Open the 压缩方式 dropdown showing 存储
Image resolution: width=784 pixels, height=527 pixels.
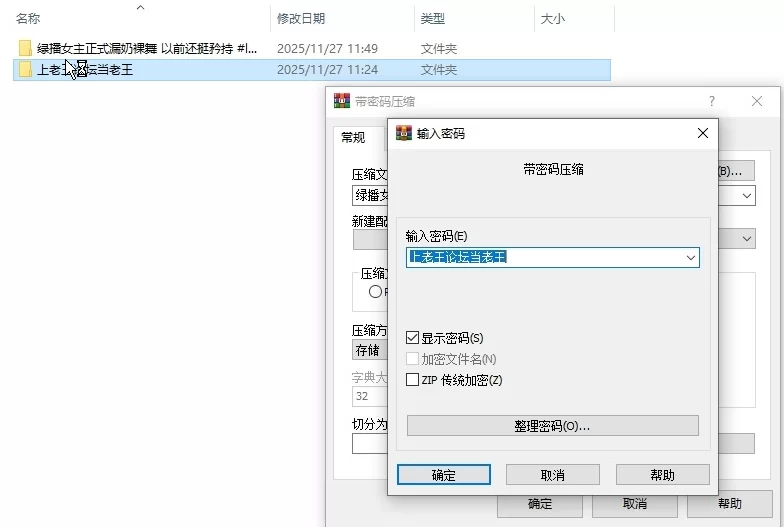(370, 351)
